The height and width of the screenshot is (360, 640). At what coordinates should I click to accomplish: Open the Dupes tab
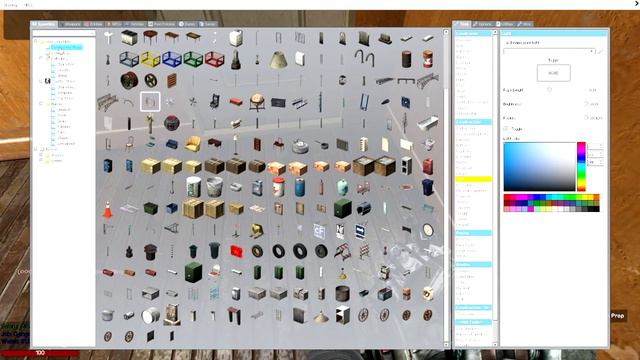(x=187, y=24)
